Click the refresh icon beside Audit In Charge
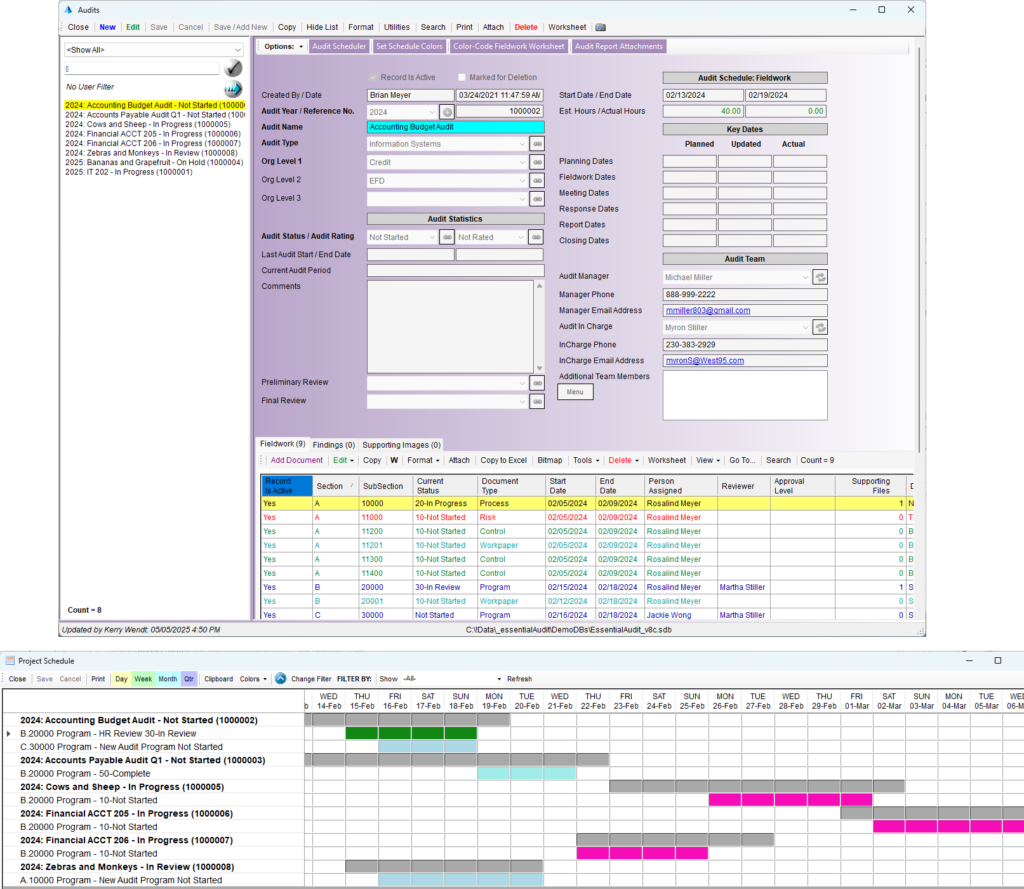Screen dimensions: 1024x889 point(820,327)
